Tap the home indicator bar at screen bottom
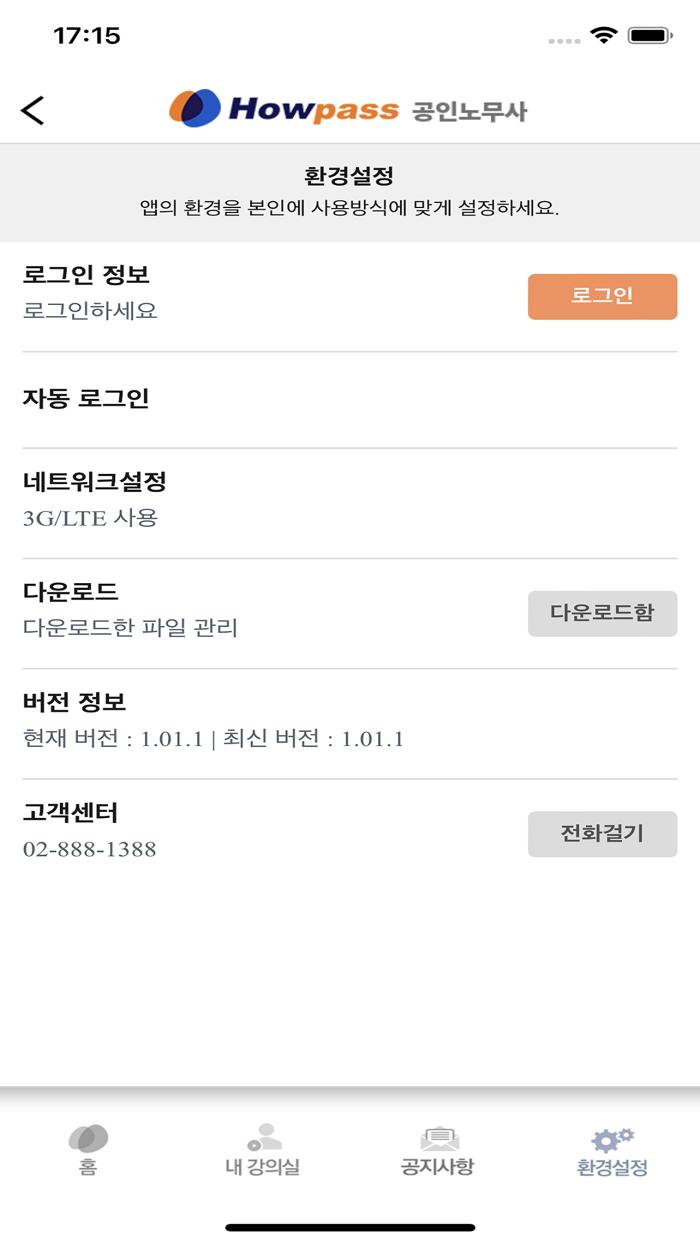 350,1224
